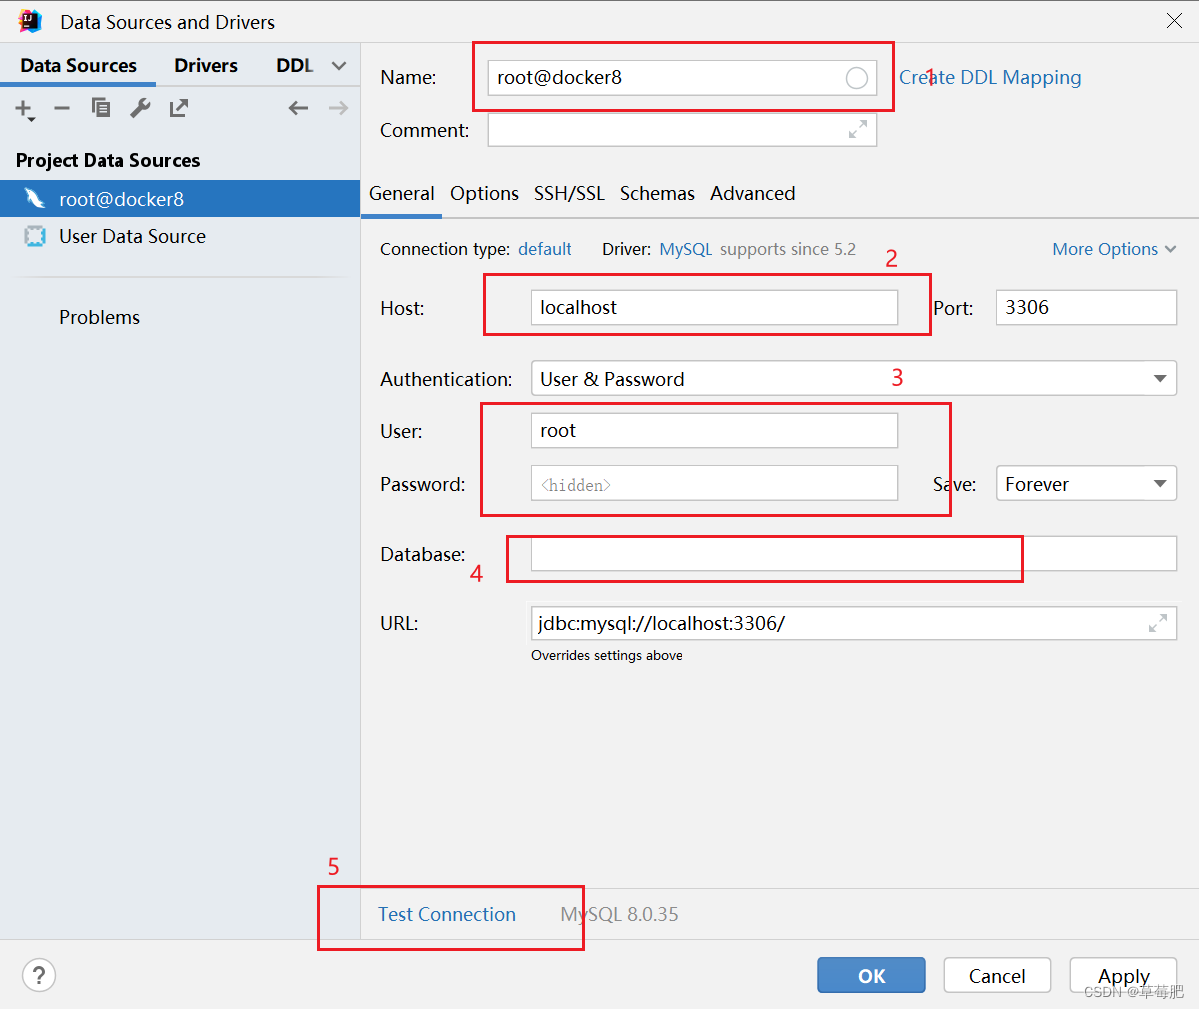
Task: Focus the hidden Password field
Action: (x=714, y=484)
